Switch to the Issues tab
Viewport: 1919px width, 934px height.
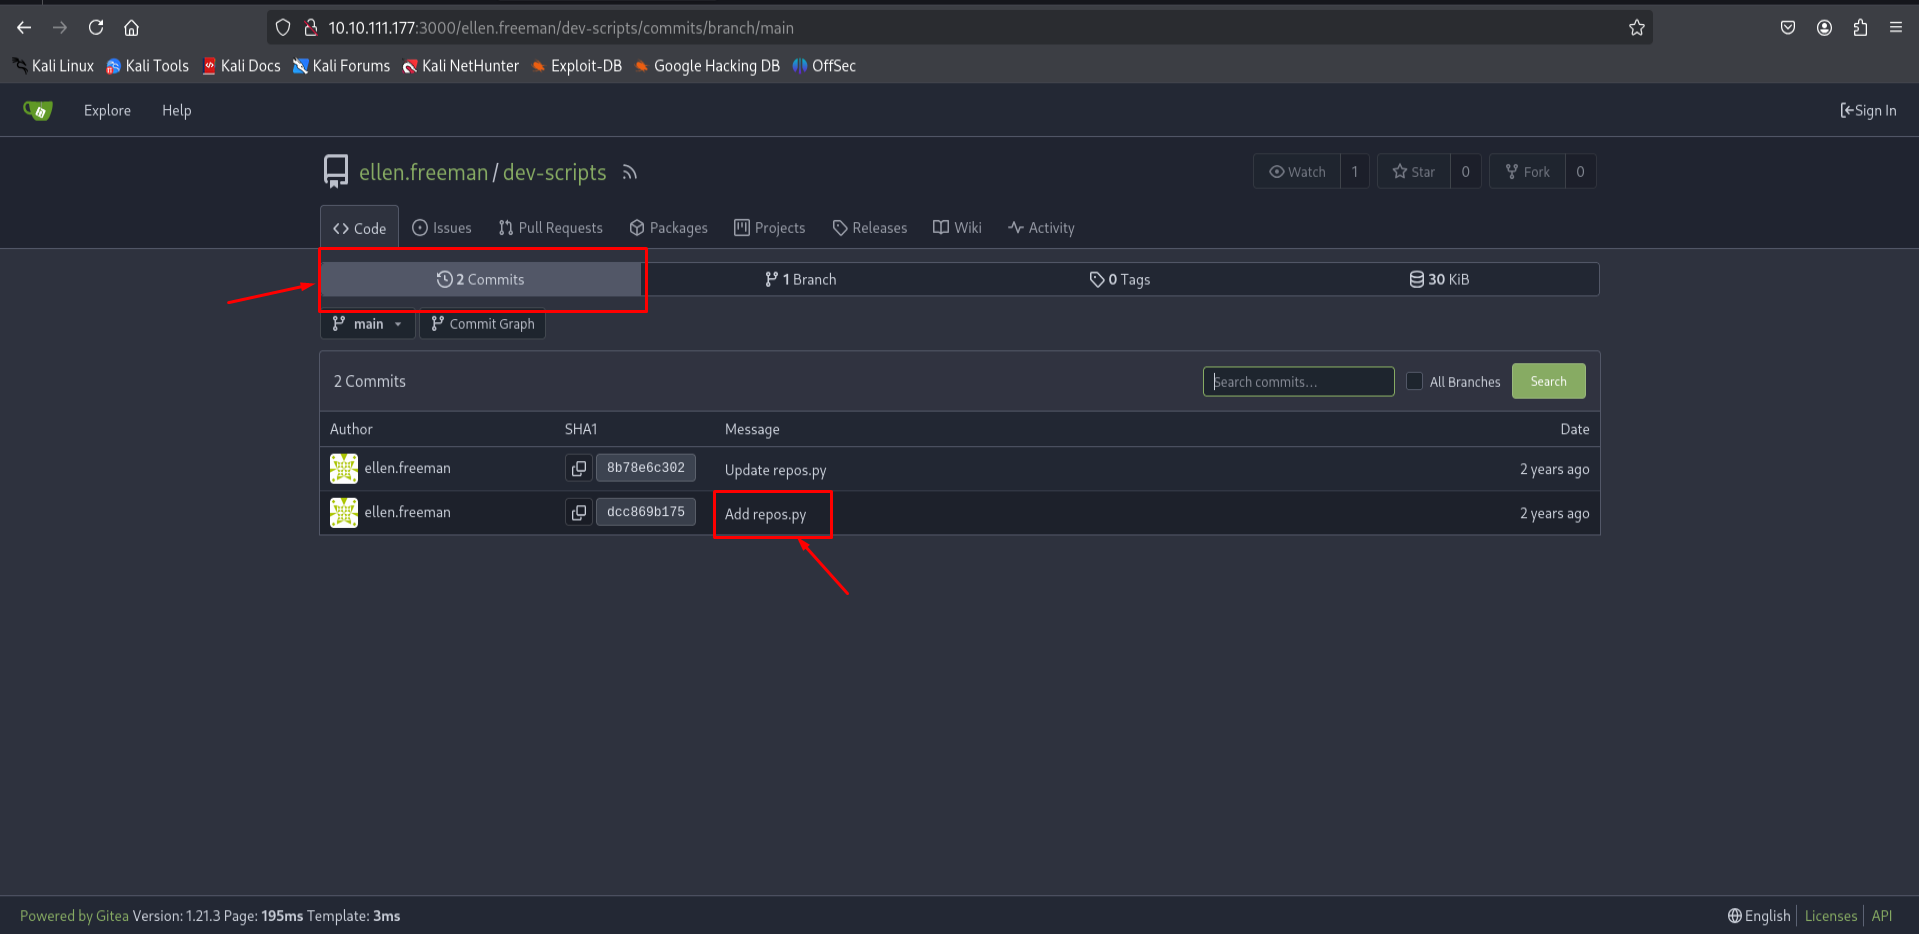[442, 228]
